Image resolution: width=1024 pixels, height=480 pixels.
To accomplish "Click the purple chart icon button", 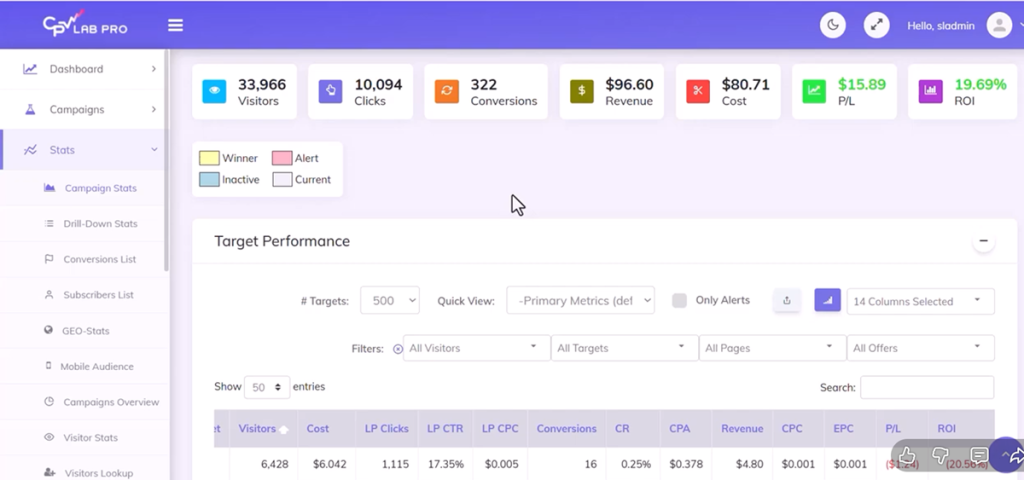I will point(827,300).
